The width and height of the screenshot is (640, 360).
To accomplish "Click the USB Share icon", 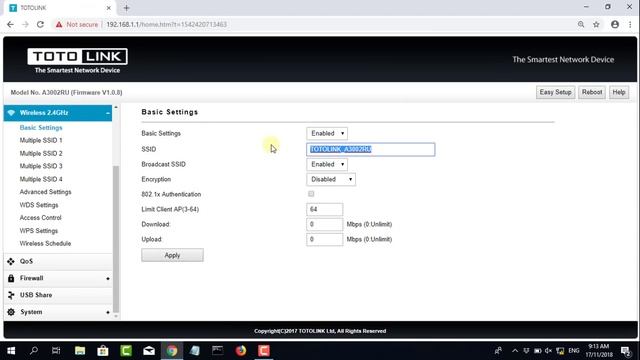I will pos(11,295).
